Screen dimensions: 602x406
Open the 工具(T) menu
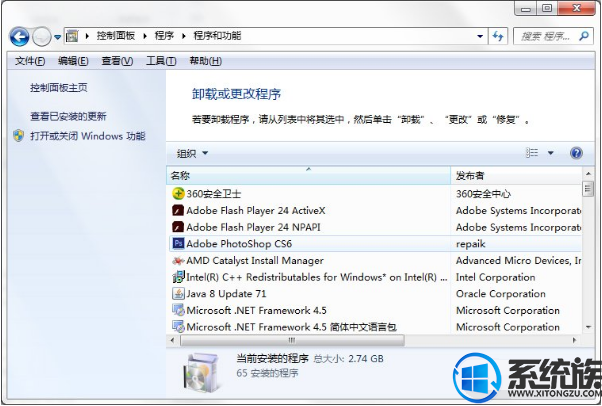point(161,61)
